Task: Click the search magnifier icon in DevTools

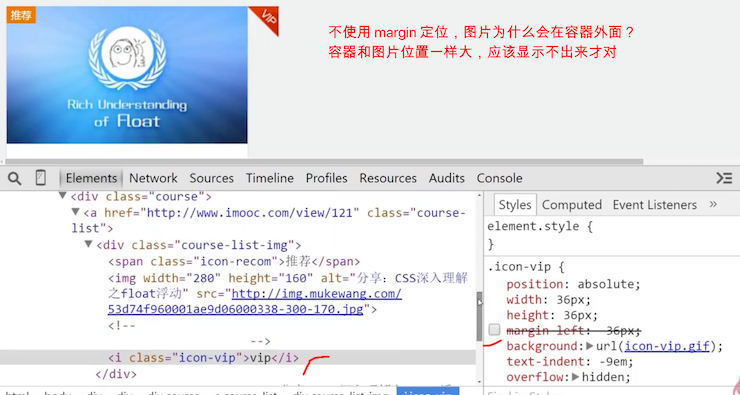Action: point(15,178)
